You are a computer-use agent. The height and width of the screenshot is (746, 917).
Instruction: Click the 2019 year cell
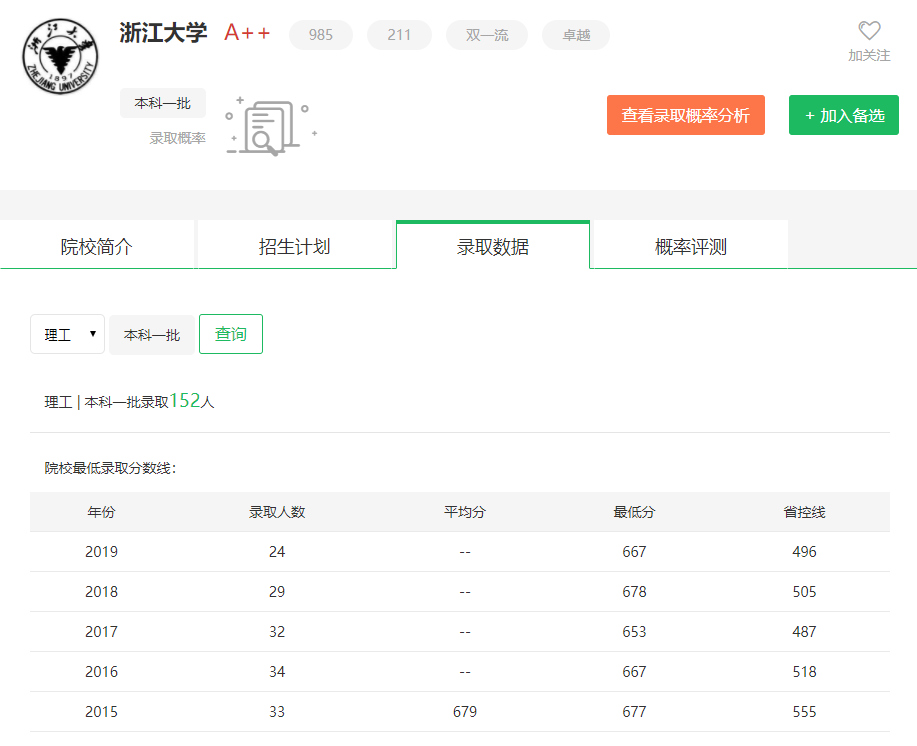tap(101, 551)
